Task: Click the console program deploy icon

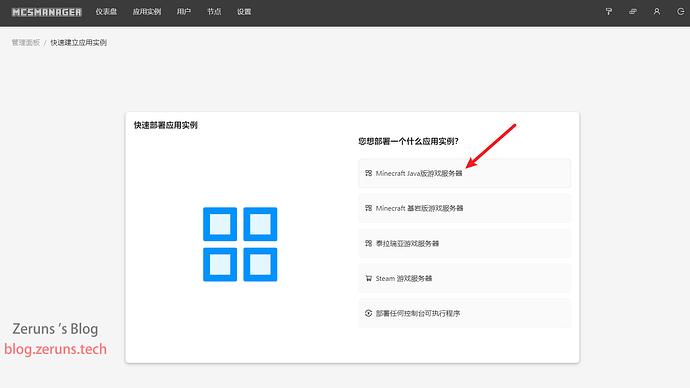Action: pos(368,313)
